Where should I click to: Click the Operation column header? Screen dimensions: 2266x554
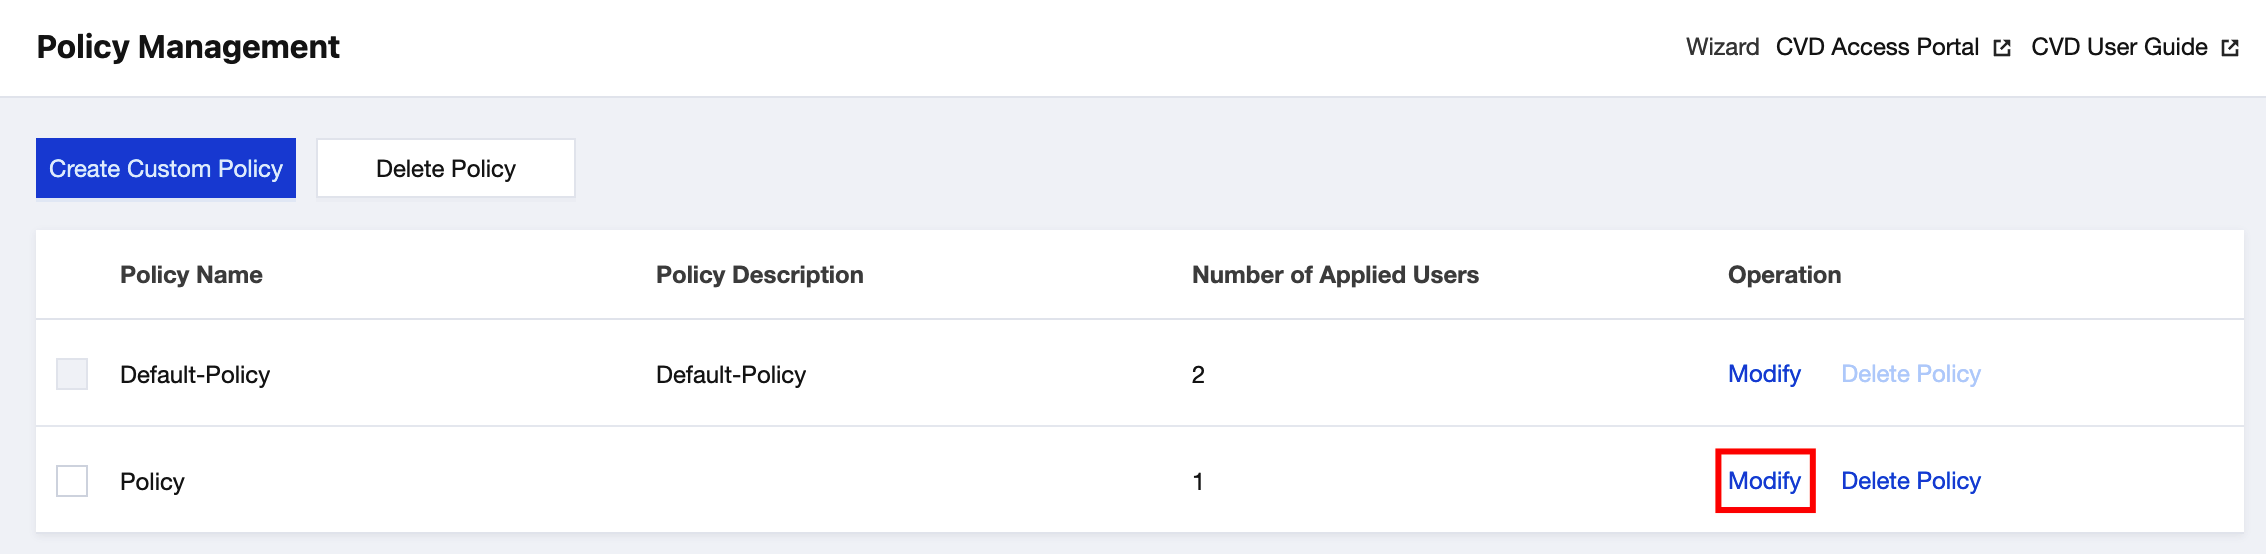[x=1784, y=275]
